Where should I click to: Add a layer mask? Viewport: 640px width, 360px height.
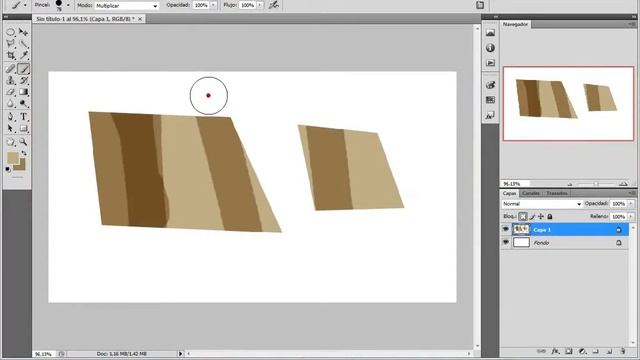click(569, 351)
